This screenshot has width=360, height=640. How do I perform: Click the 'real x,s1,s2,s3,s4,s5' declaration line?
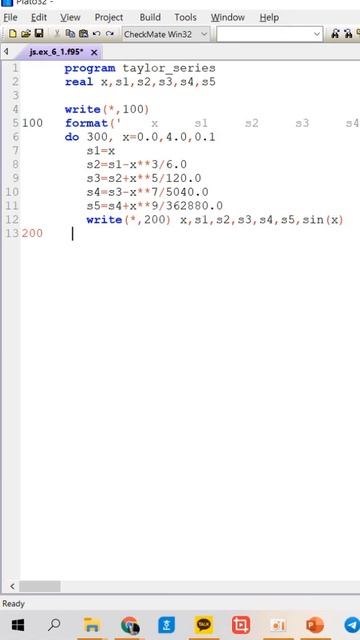[x=140, y=82]
